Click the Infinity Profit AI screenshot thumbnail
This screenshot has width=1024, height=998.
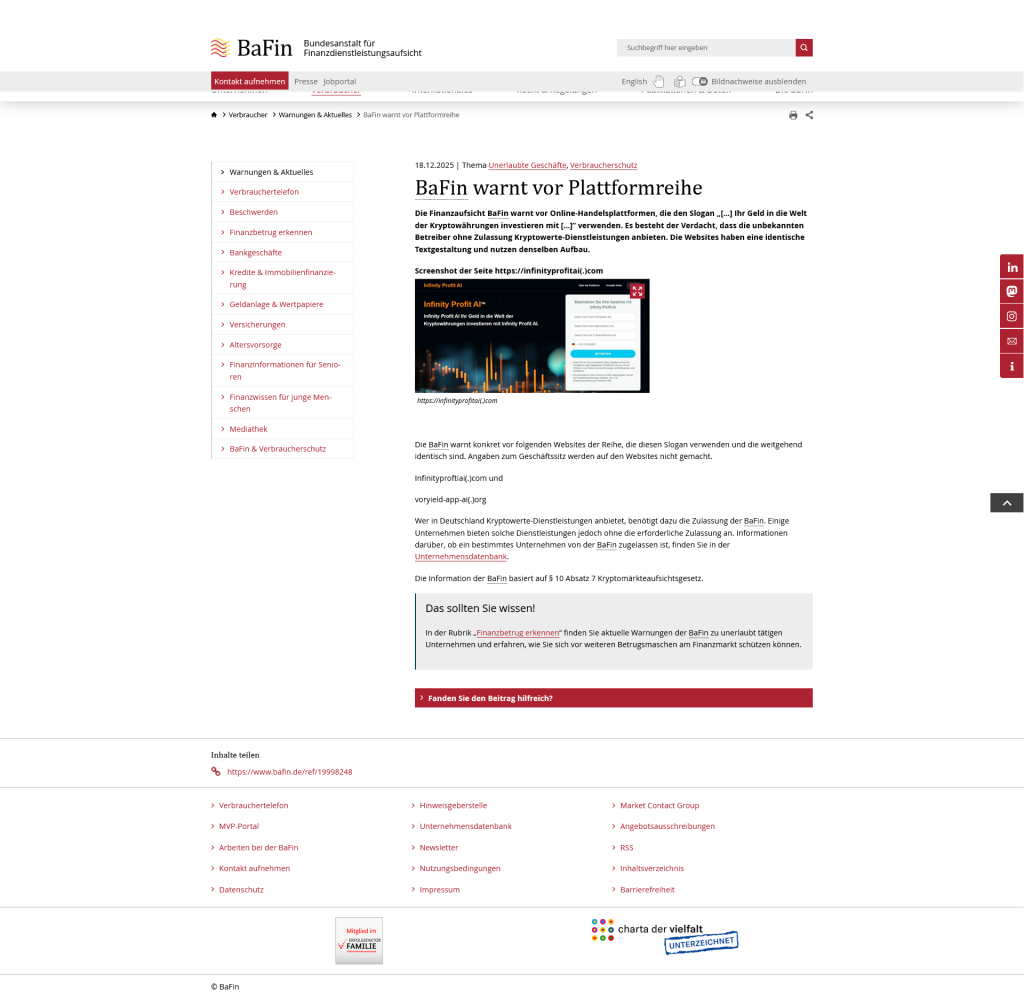532,336
